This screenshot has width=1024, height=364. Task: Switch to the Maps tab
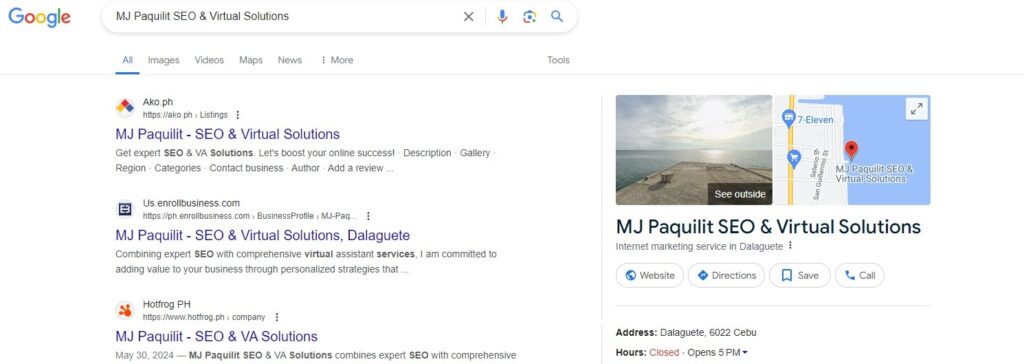click(251, 60)
